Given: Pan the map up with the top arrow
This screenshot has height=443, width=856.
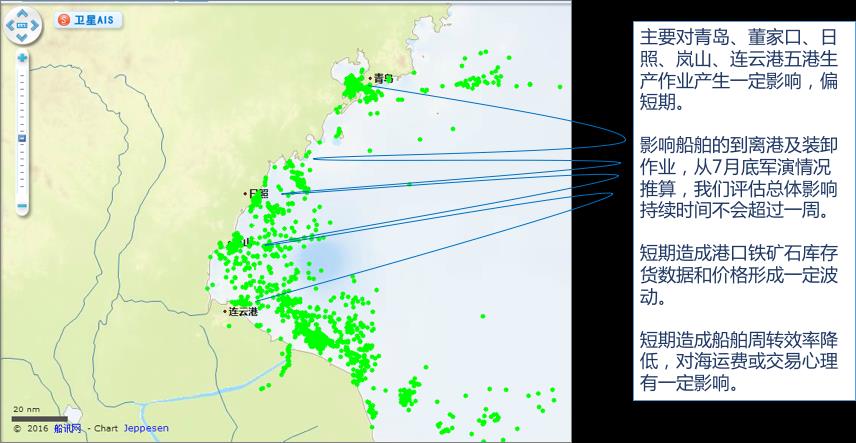Looking at the screenshot, I should coord(23,11).
